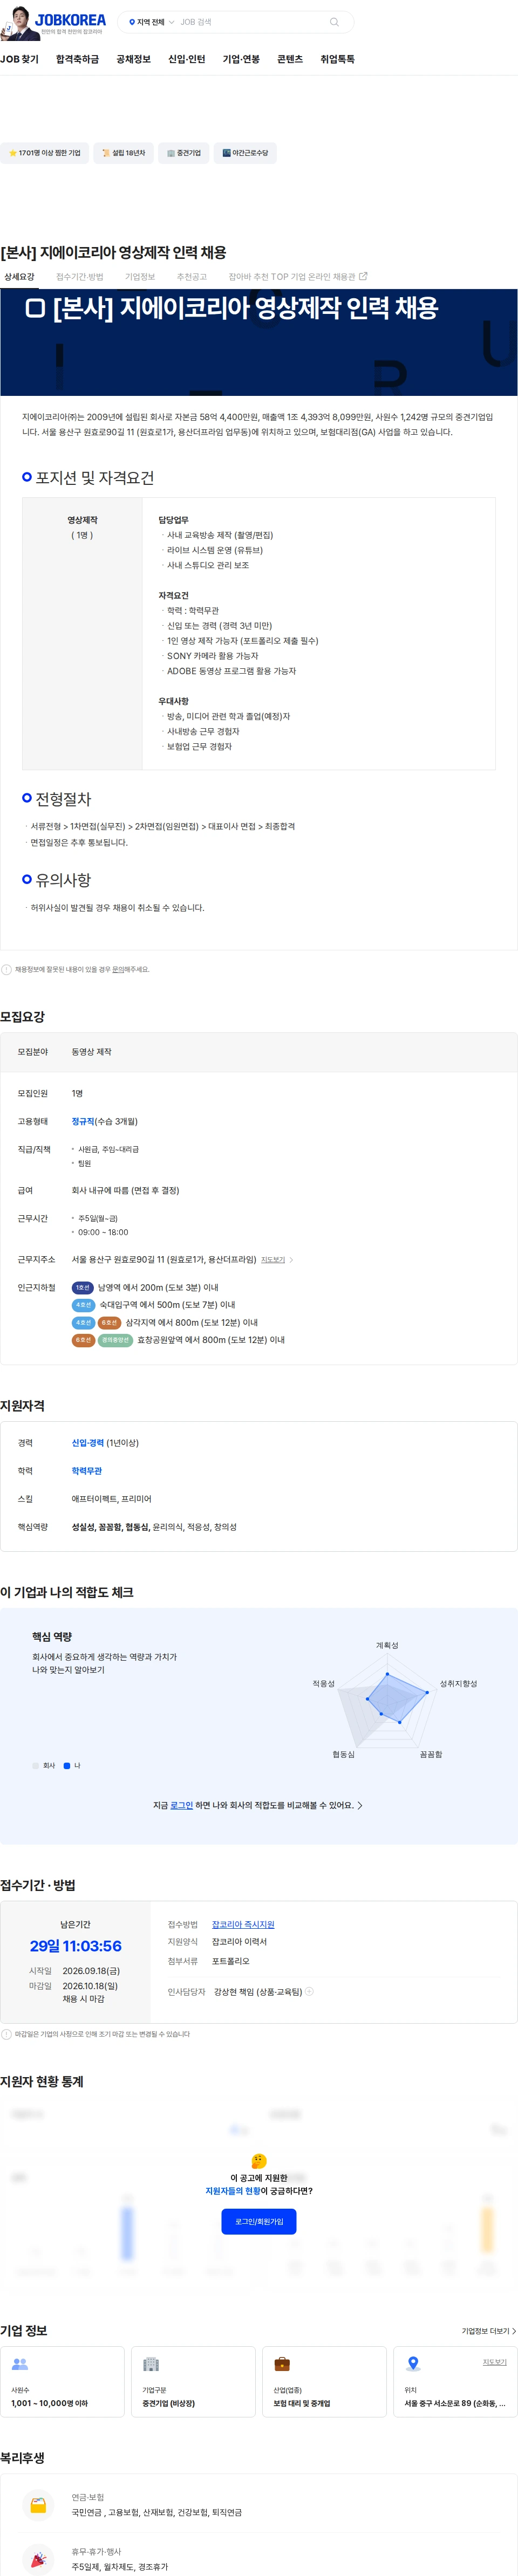Click the info icon beside 채용정보에 잘못된 내용
The width and height of the screenshot is (518, 2576).
(7, 969)
